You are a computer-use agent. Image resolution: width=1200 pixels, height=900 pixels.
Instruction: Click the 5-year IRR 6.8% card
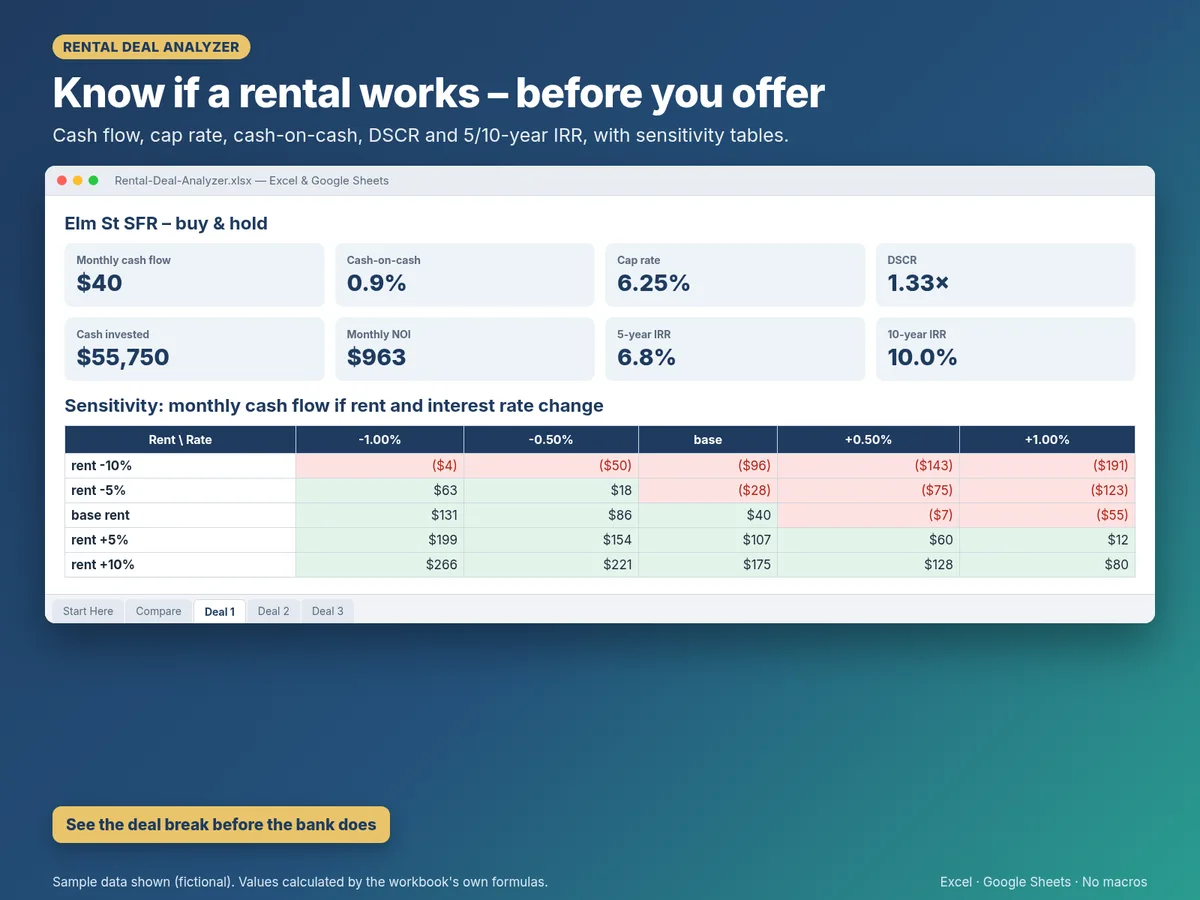tap(735, 349)
